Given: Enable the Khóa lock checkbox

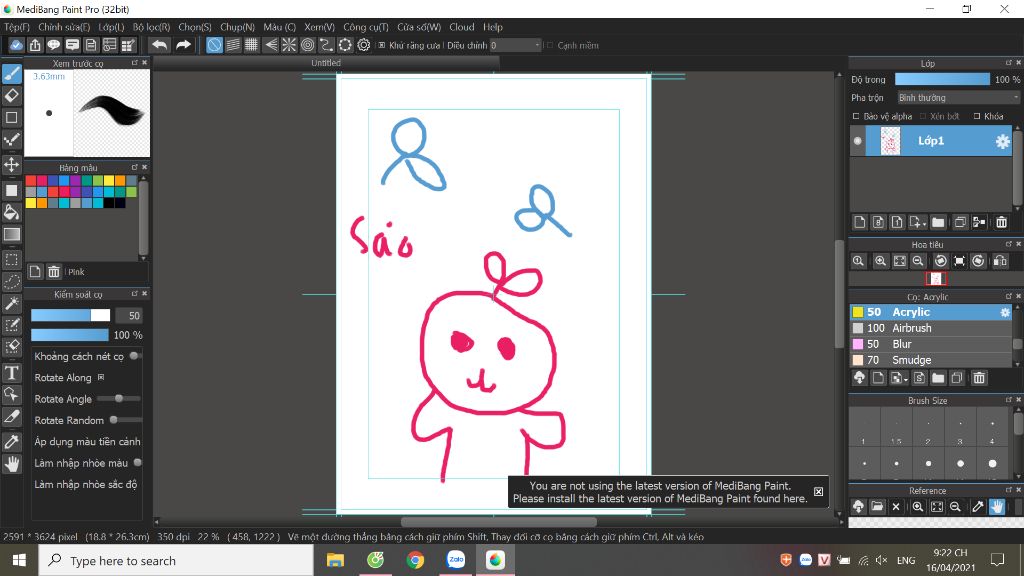Looking at the screenshot, I should coord(977,116).
